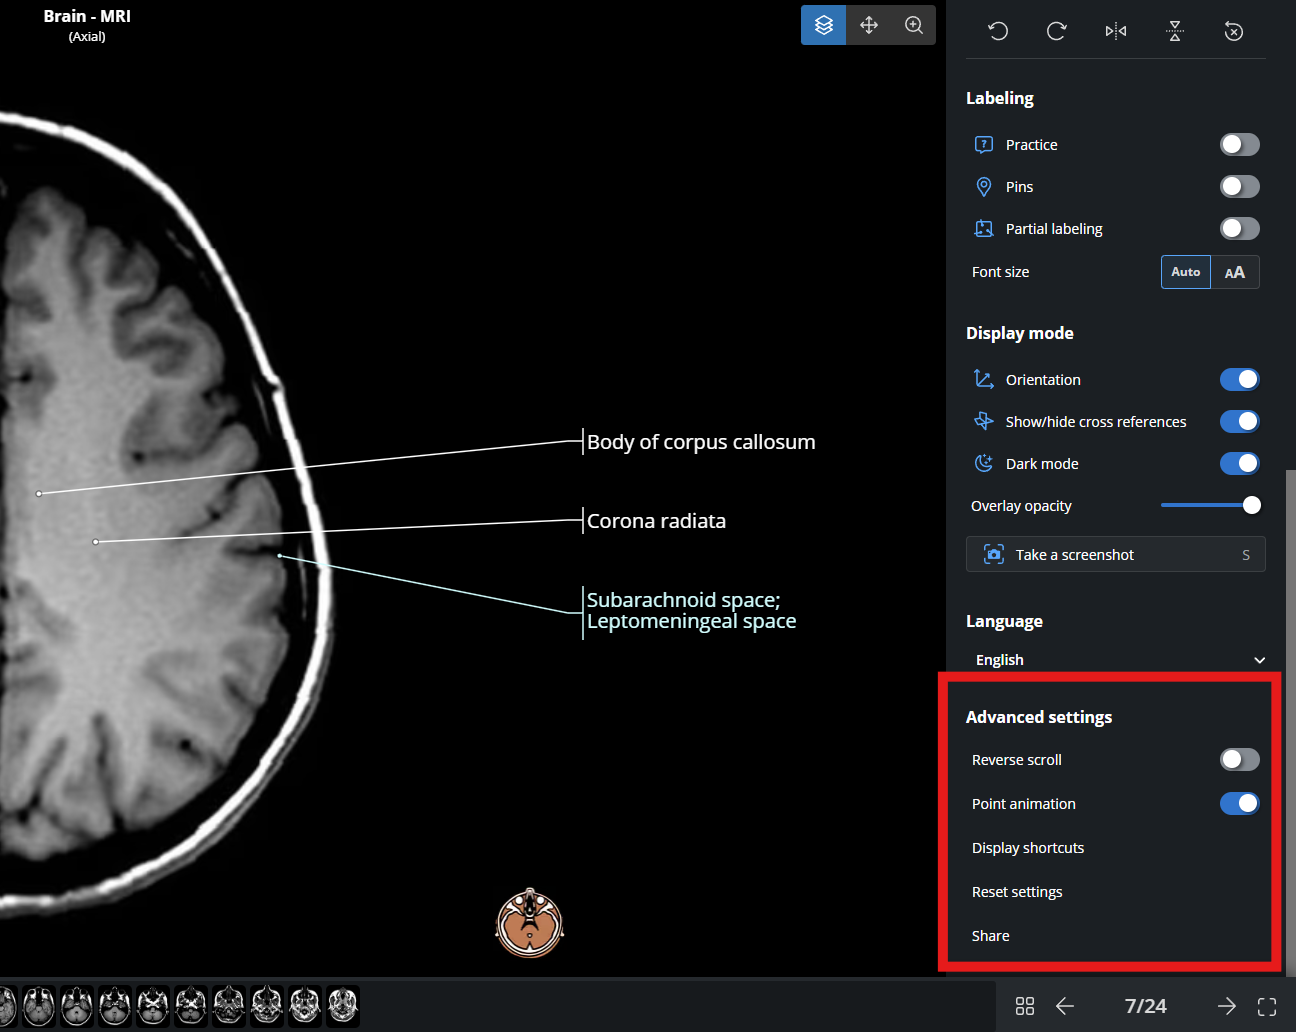
Task: Activate the pan move tool
Action: 869,25
